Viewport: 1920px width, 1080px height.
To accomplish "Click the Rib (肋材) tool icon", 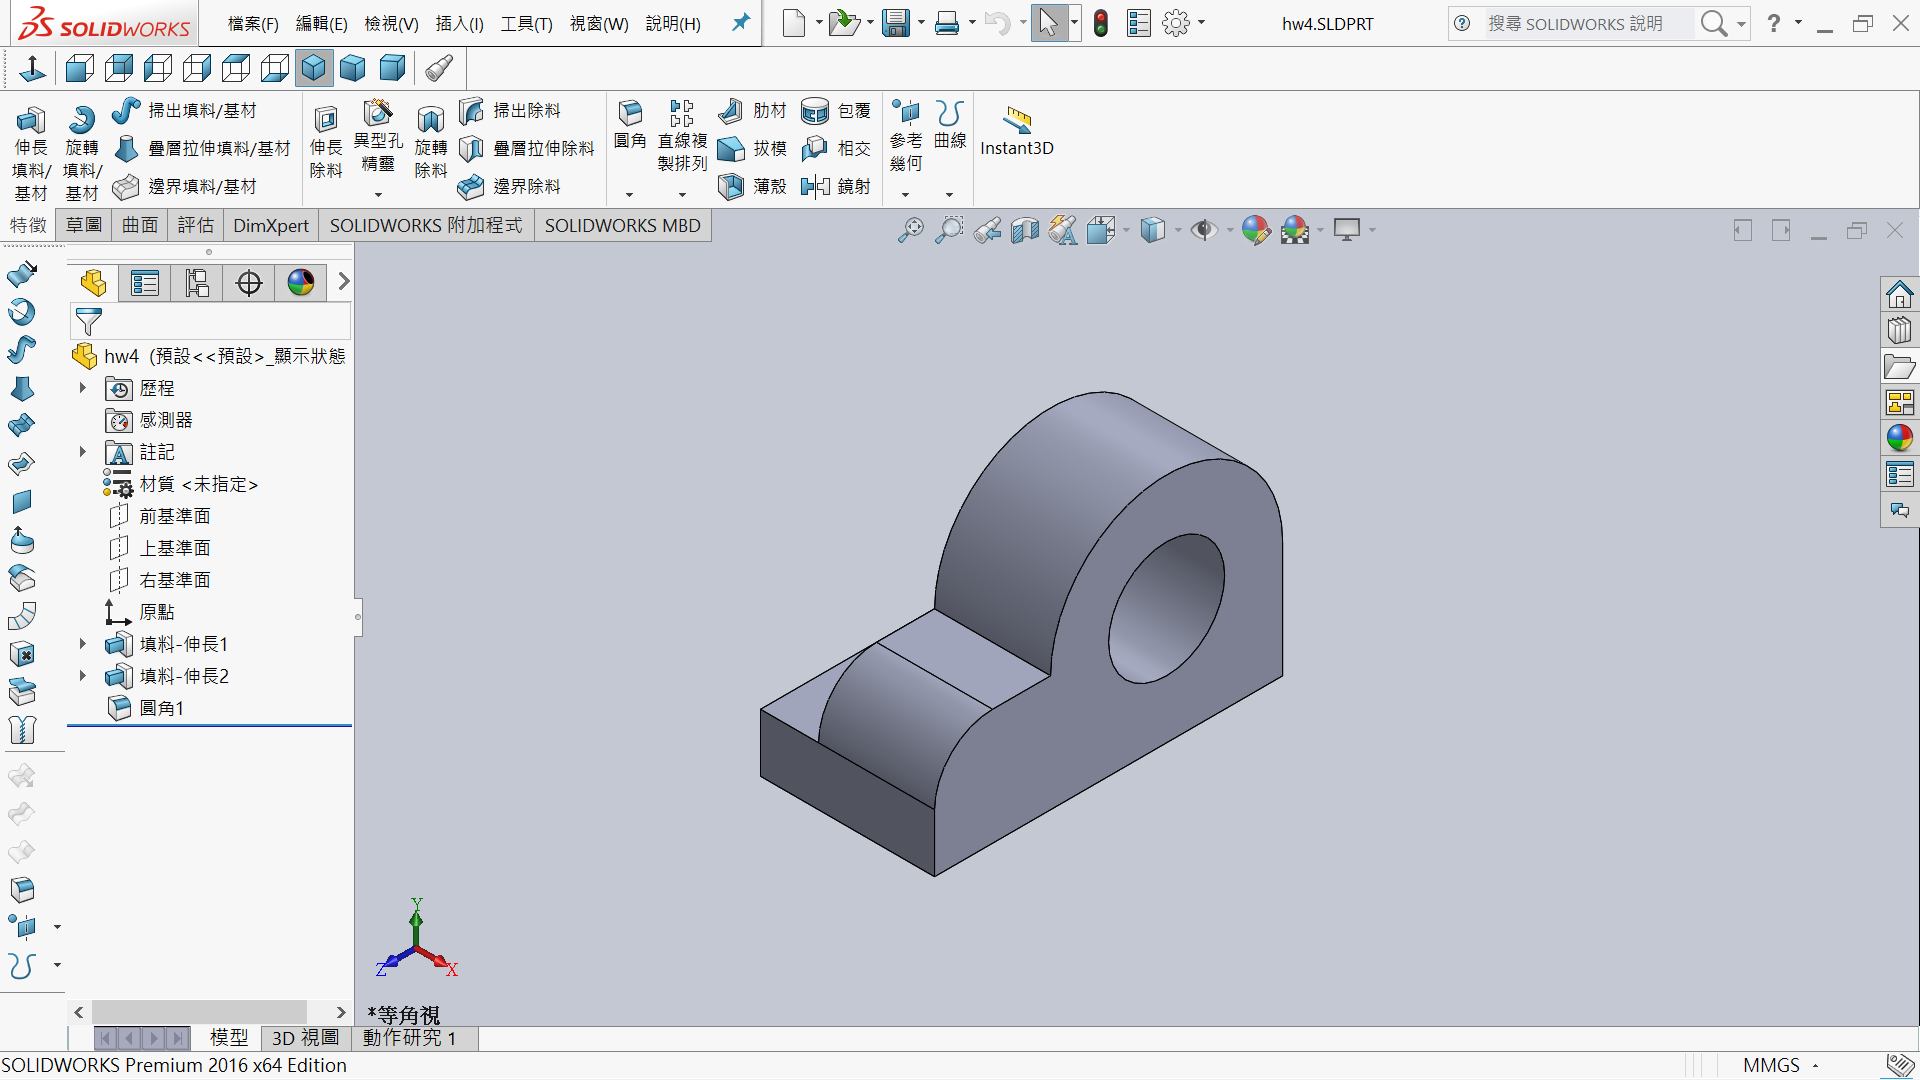I will pyautogui.click(x=731, y=110).
